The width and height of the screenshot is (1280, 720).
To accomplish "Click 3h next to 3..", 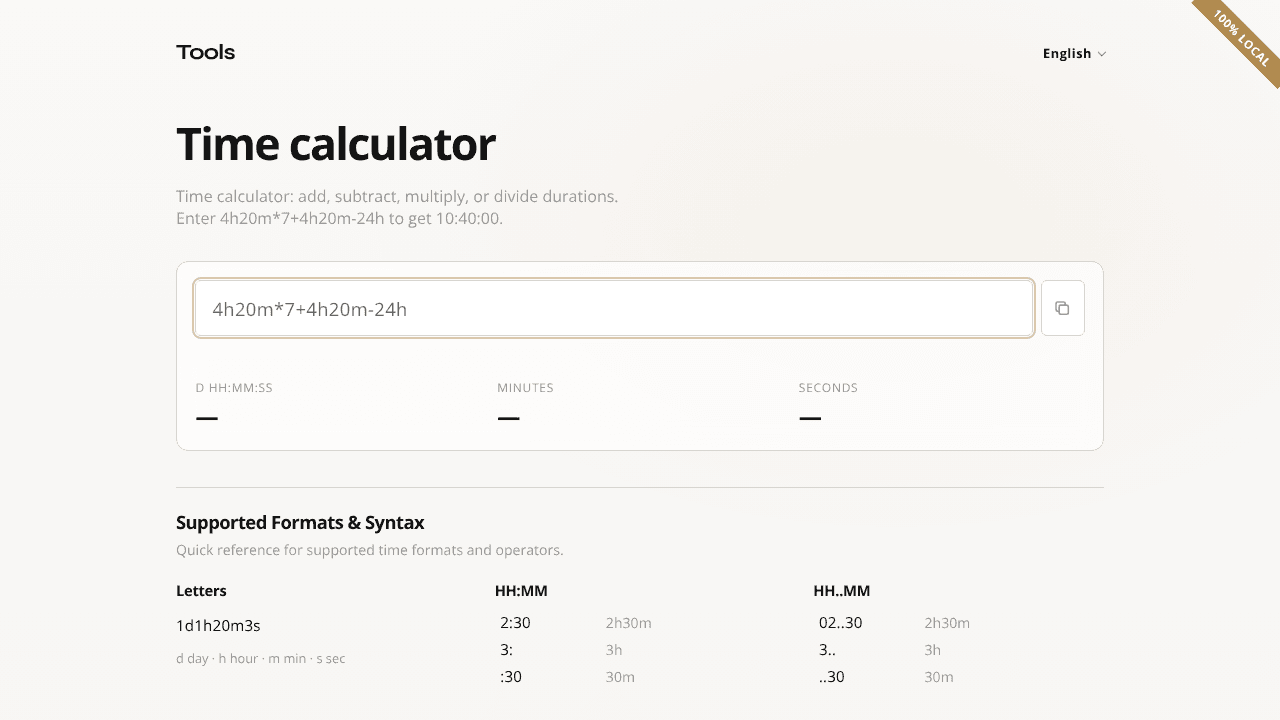I will 614,650.
